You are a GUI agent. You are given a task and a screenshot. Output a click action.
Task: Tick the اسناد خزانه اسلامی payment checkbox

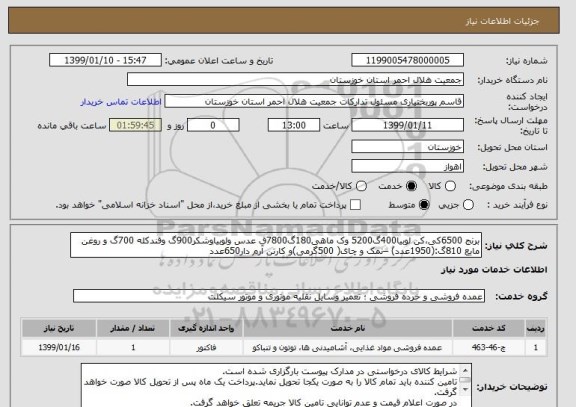355,205
